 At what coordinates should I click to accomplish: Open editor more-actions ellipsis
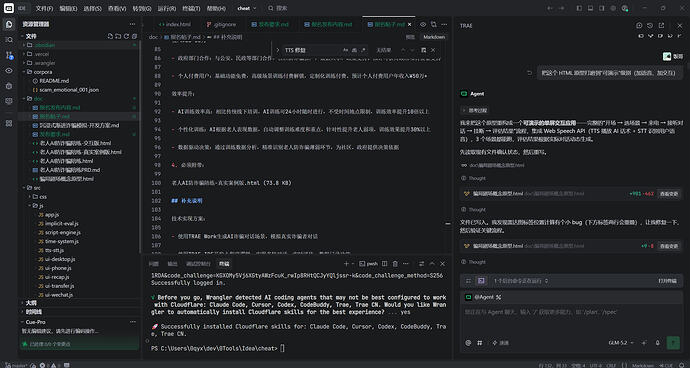444,25
